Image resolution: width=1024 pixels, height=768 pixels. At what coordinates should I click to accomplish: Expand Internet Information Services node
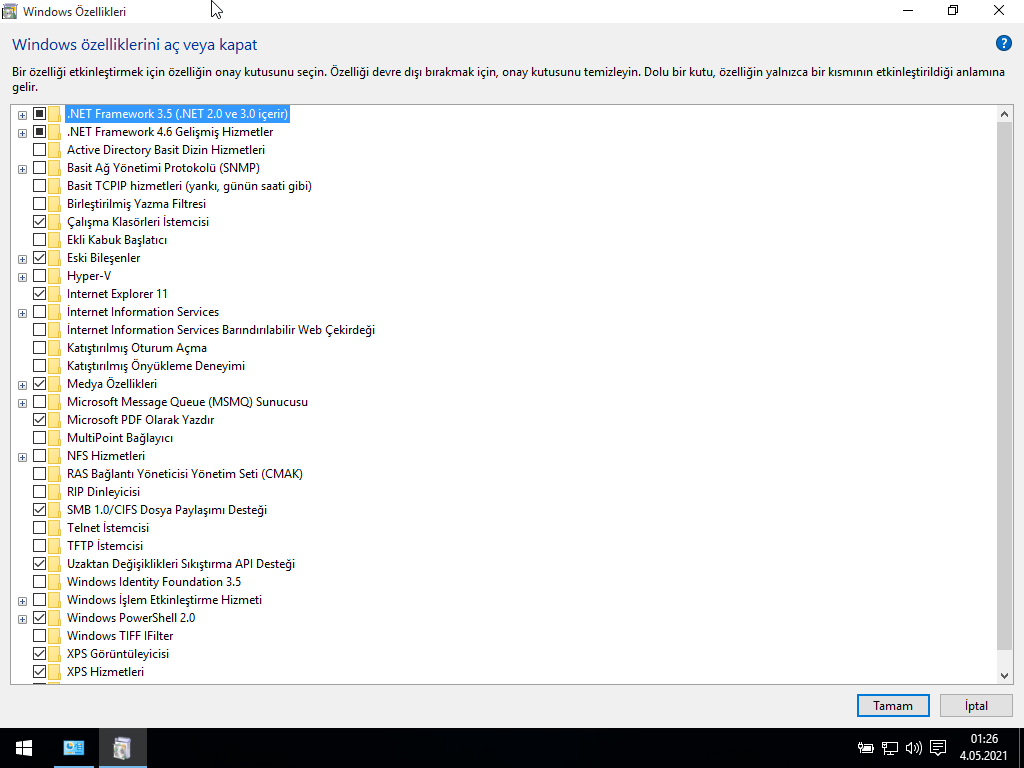click(22, 313)
